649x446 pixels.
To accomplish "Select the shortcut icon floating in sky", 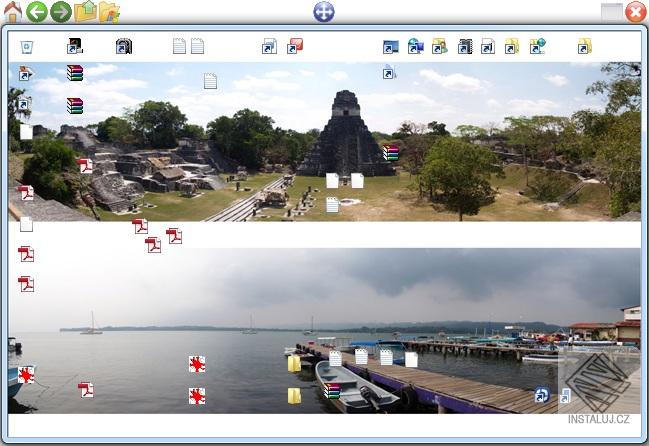I will tap(389, 72).
